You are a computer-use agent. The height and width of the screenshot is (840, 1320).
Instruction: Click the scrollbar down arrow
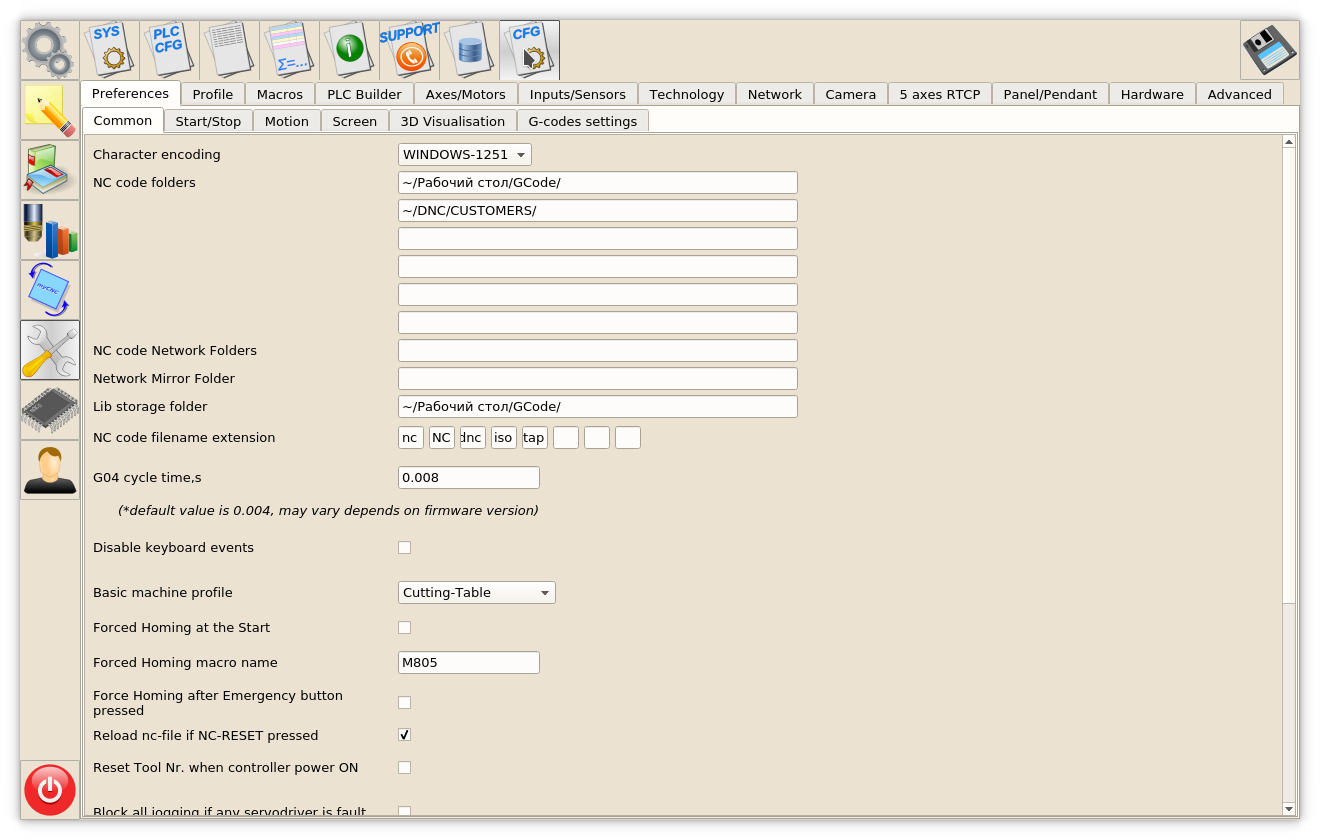click(x=1289, y=809)
